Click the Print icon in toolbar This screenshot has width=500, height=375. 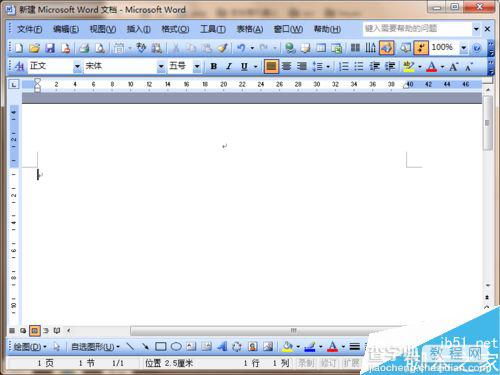pyautogui.click(x=84, y=48)
